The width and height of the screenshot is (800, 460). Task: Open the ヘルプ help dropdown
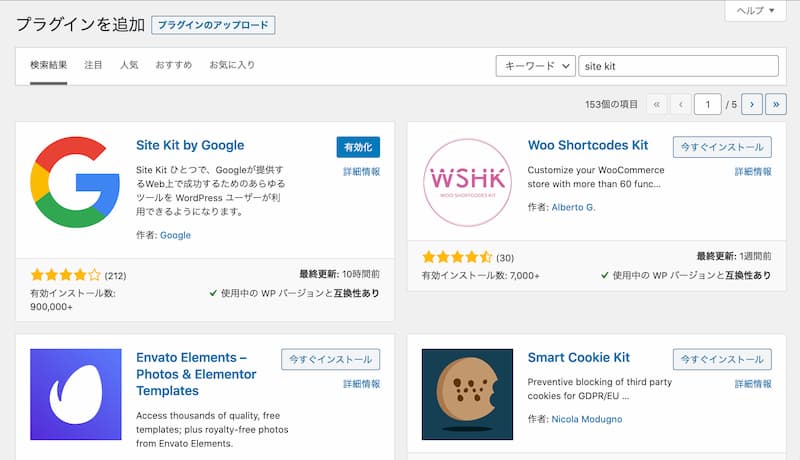point(755,11)
